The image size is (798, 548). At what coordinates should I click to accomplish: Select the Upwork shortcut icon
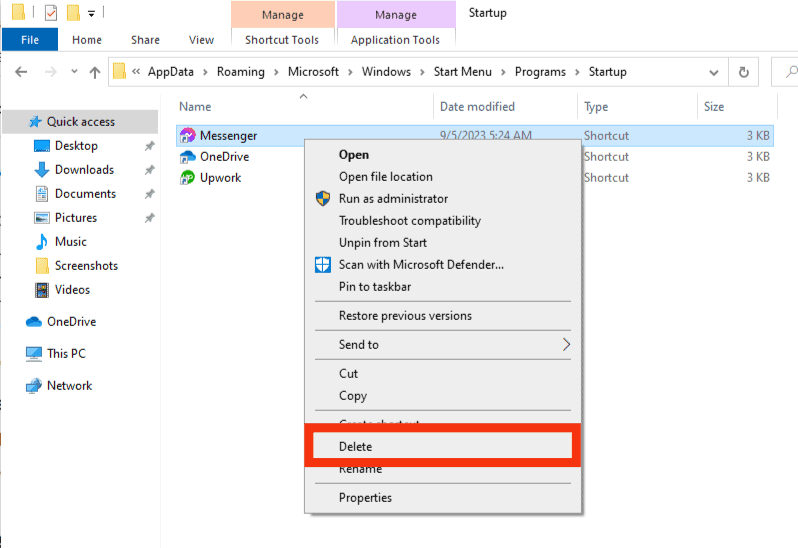click(188, 178)
